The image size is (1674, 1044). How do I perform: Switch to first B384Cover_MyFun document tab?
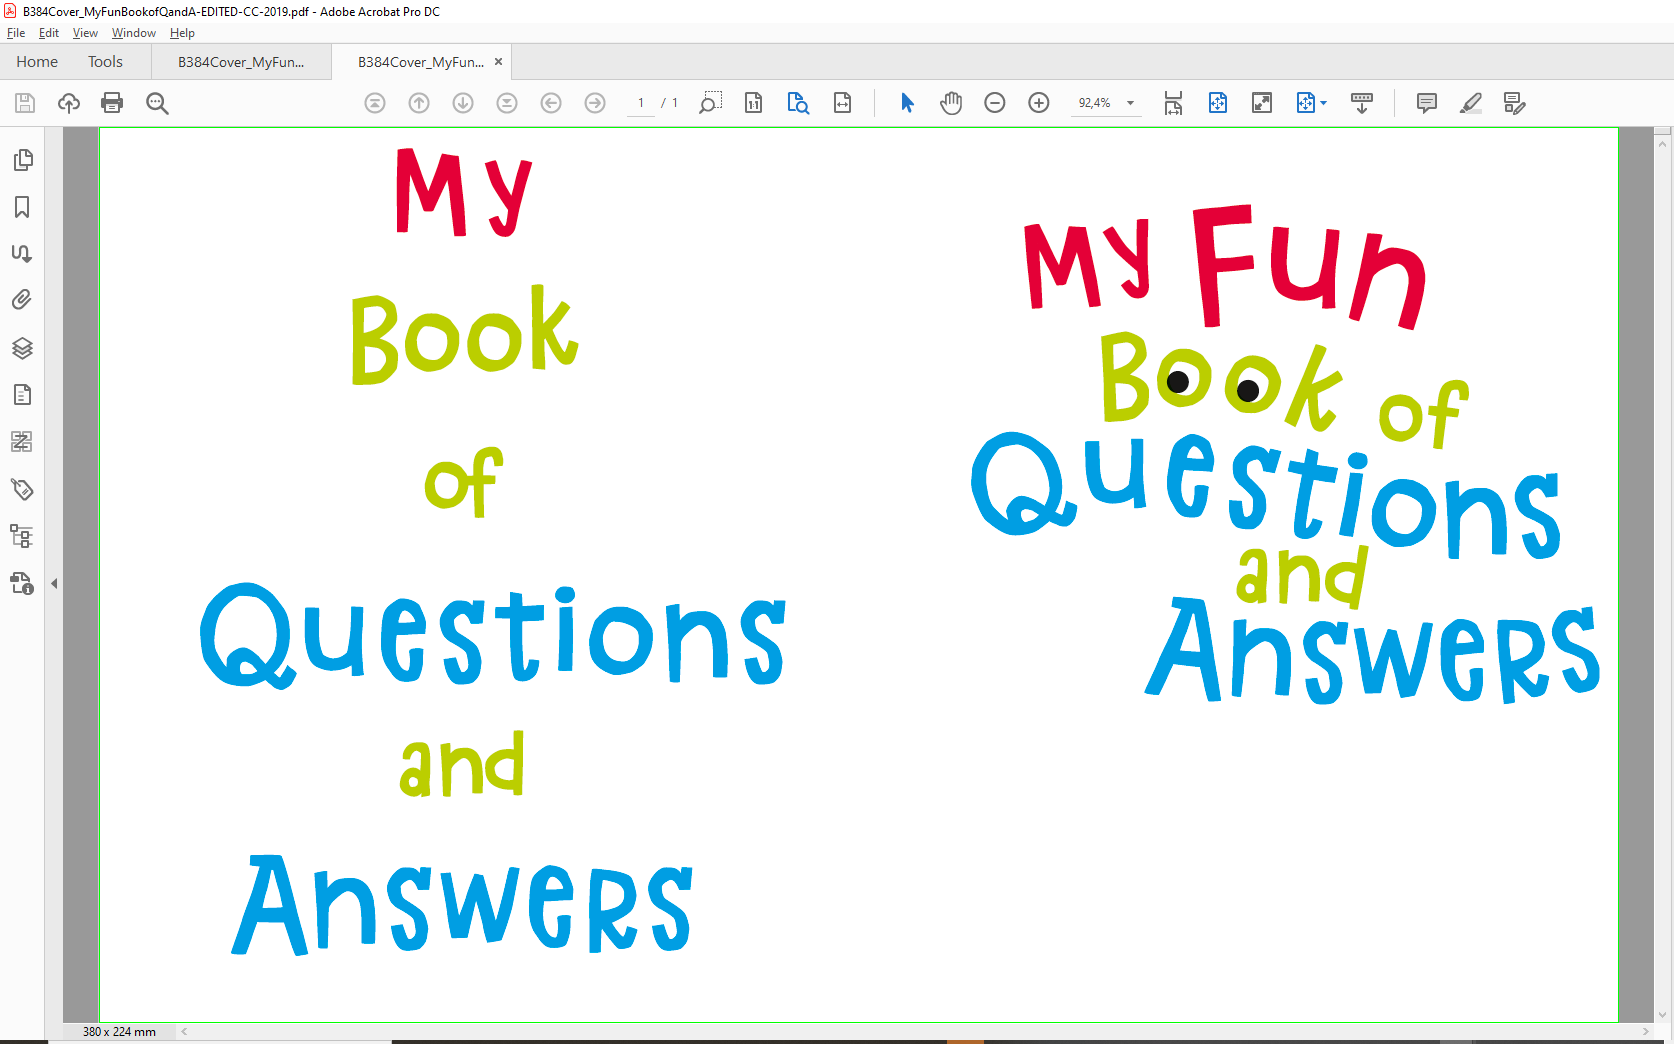pos(241,62)
